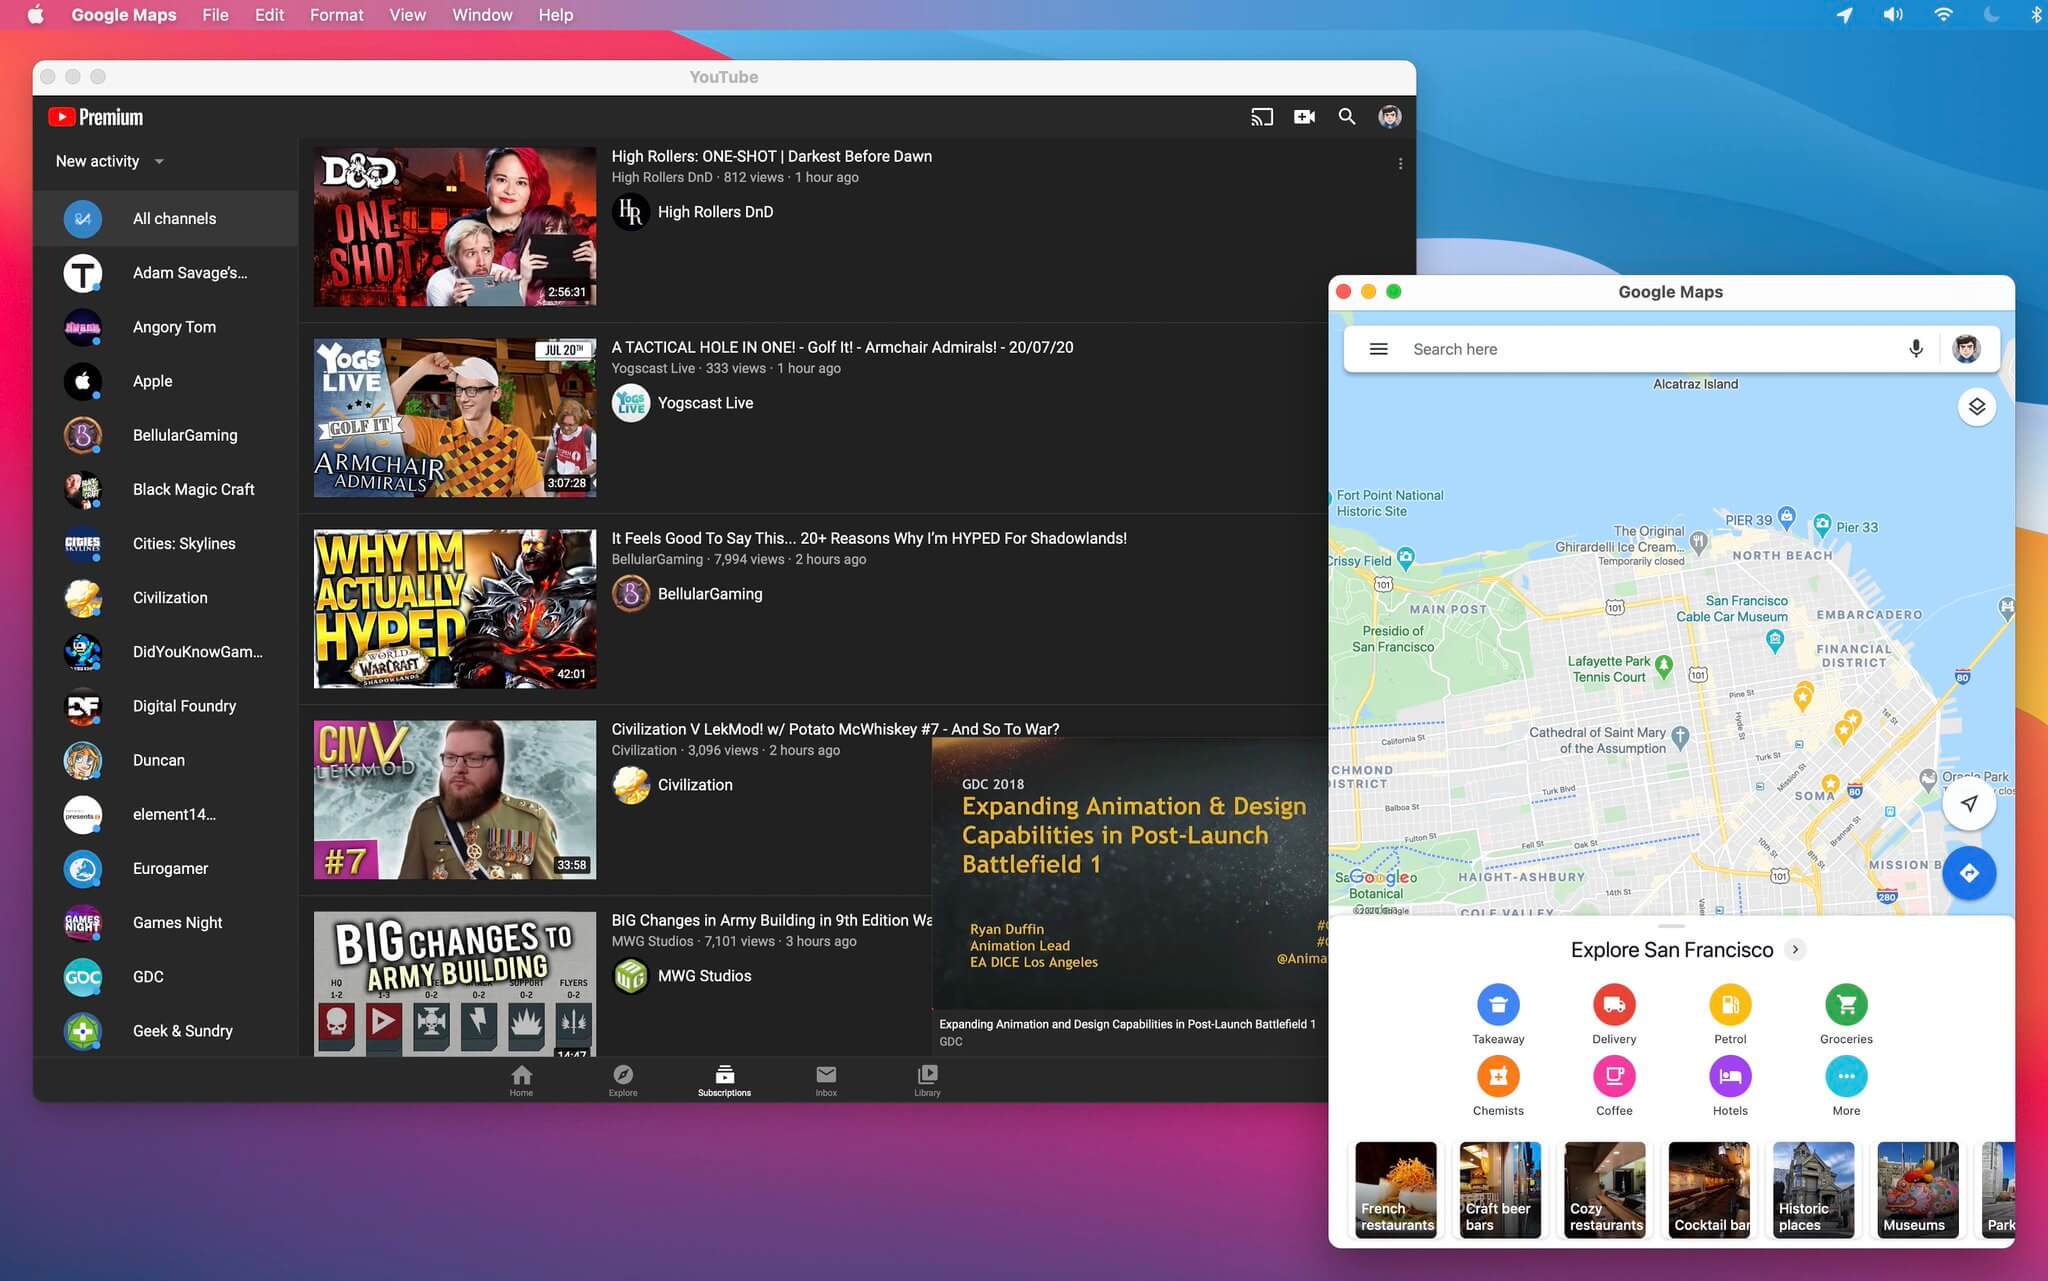Open High Rollers ONE-SHOT video title
This screenshot has width=2048, height=1281.
[771, 156]
